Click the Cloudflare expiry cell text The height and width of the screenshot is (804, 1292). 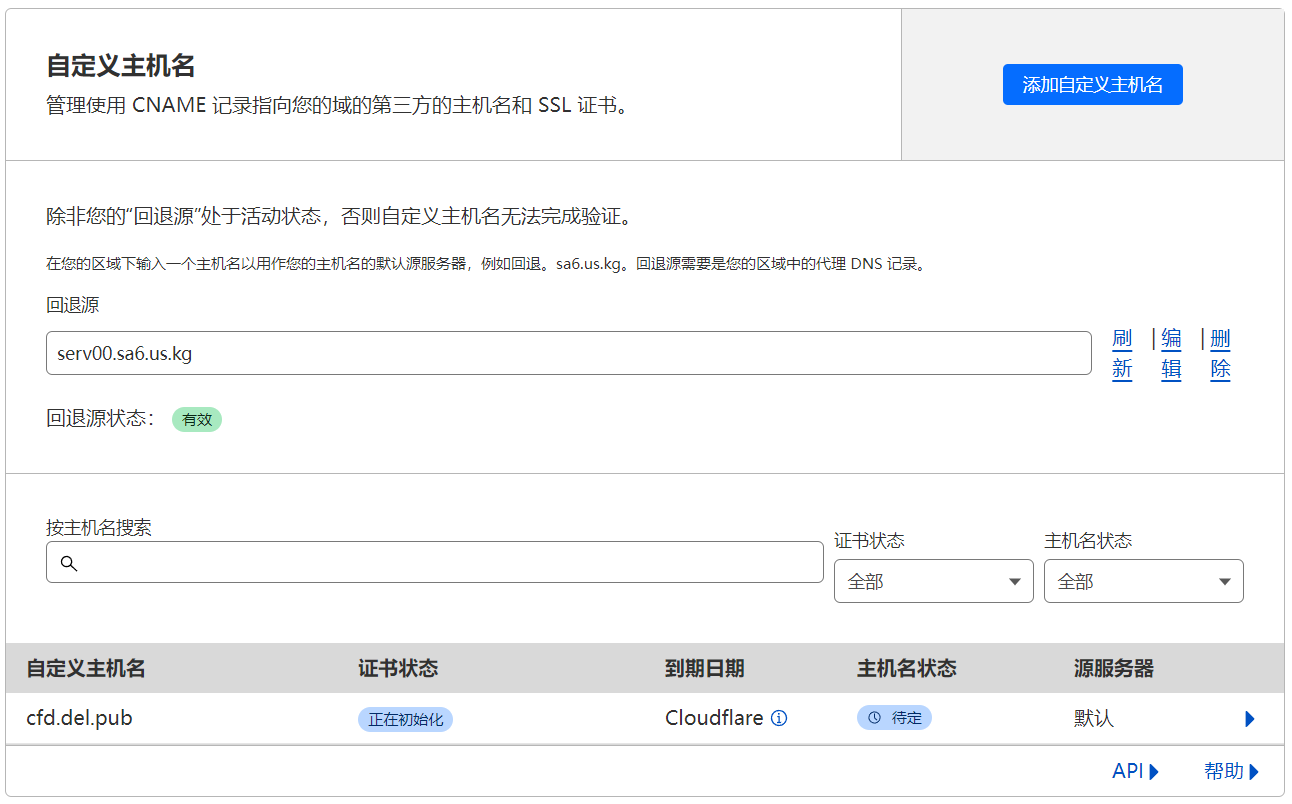714,718
